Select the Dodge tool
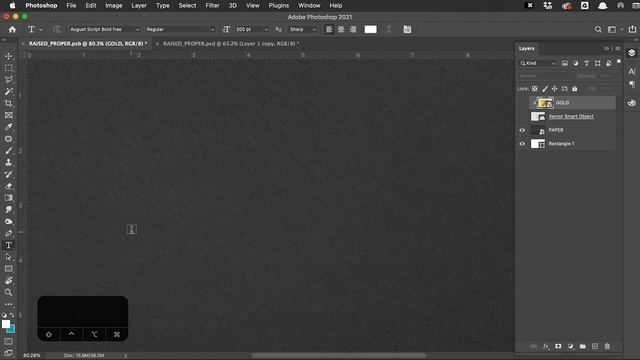Screen dimensions: 640x360 tap(9, 222)
